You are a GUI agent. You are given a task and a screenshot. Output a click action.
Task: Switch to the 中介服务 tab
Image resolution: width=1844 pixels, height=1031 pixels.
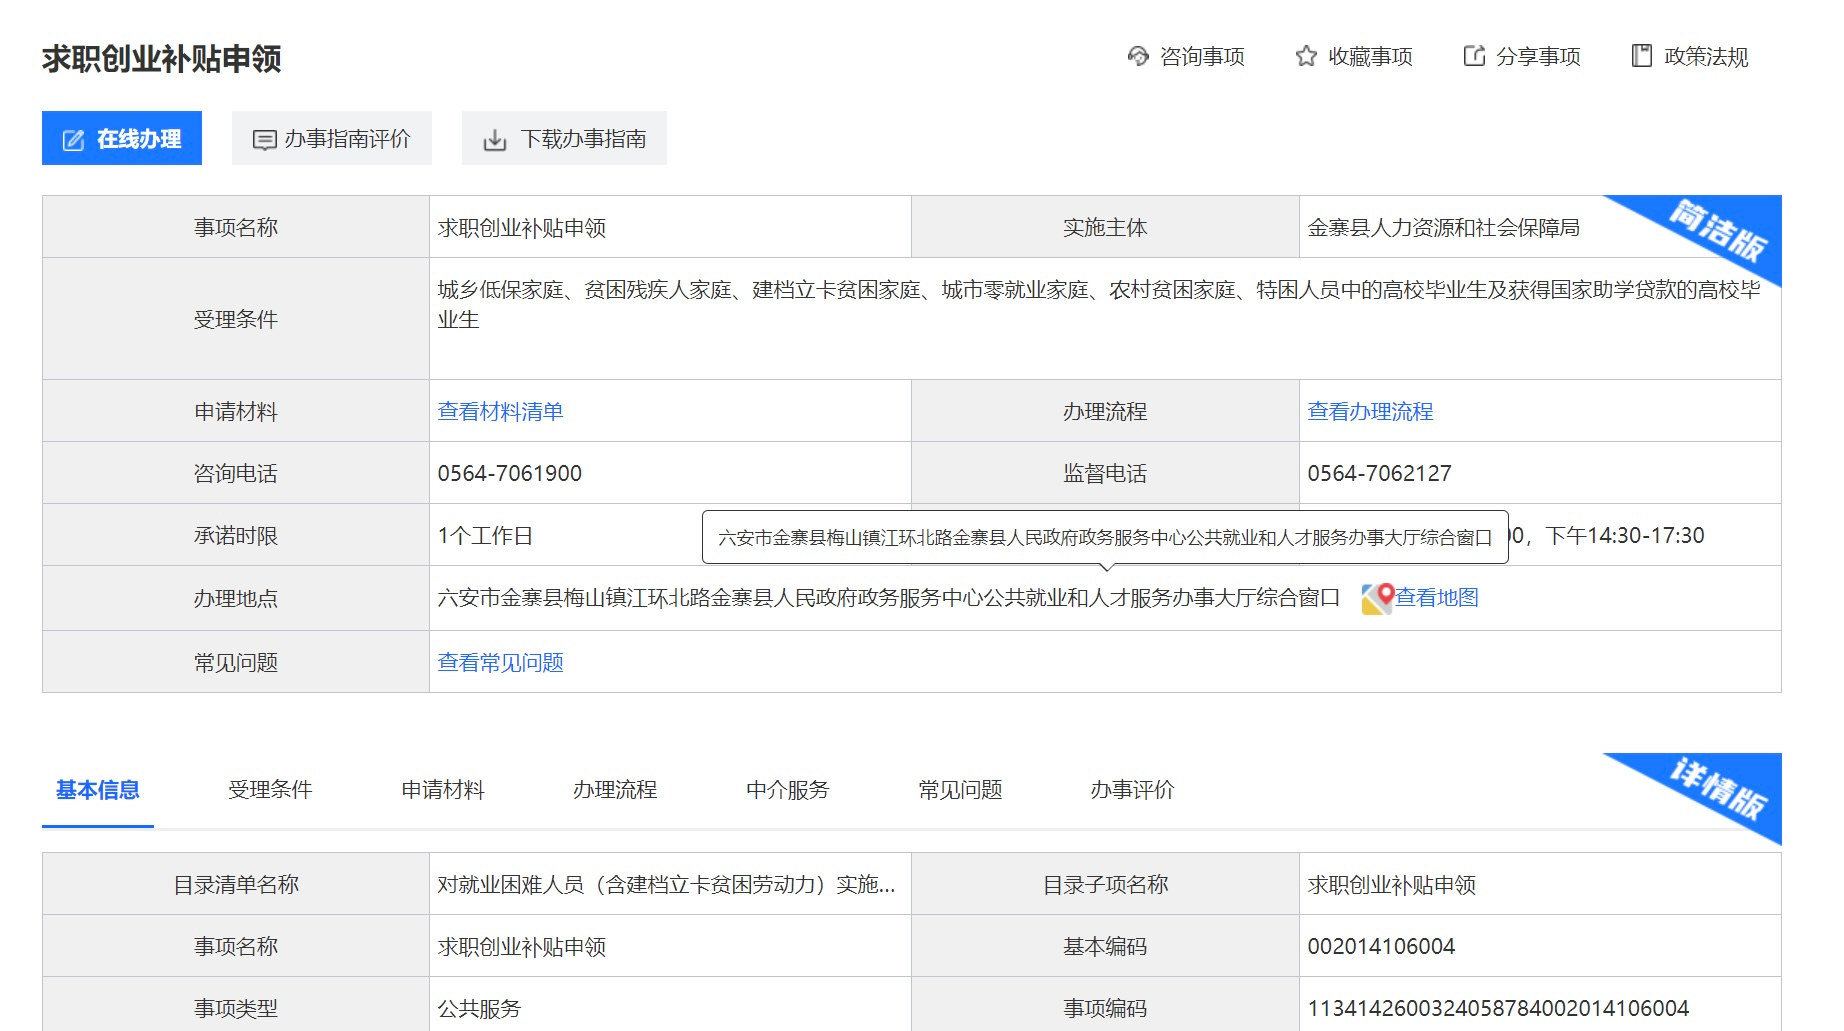(788, 790)
